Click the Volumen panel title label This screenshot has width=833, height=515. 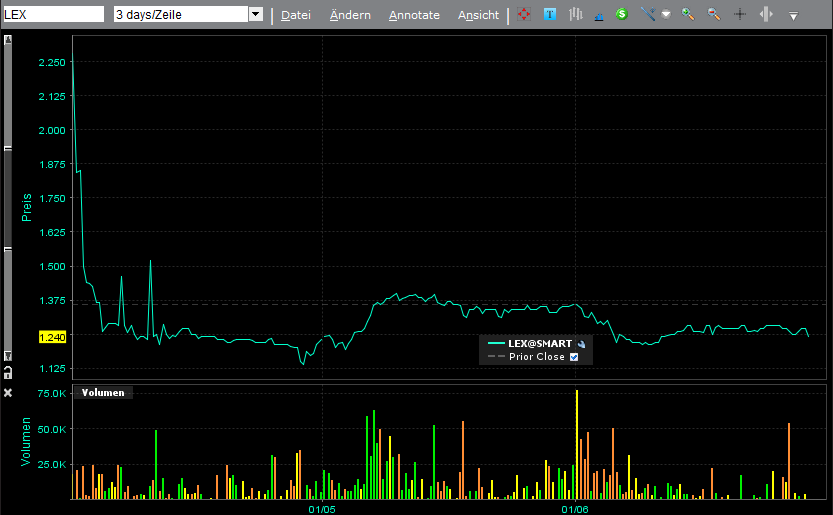pos(103,393)
